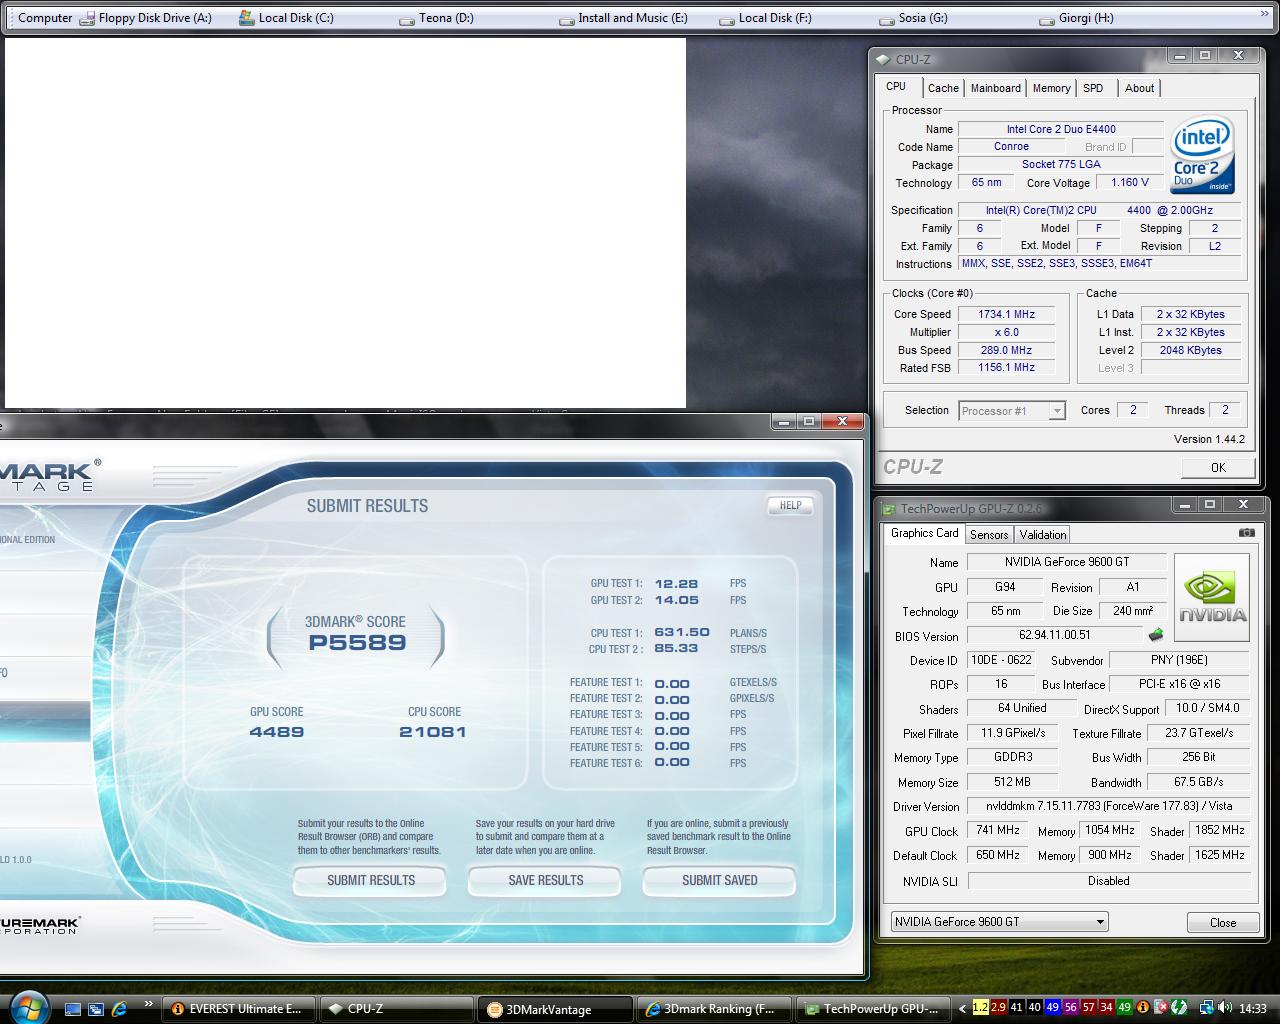This screenshot has height=1024, width=1280.
Task: Open the Windows Start orb
Action: click(x=28, y=1006)
